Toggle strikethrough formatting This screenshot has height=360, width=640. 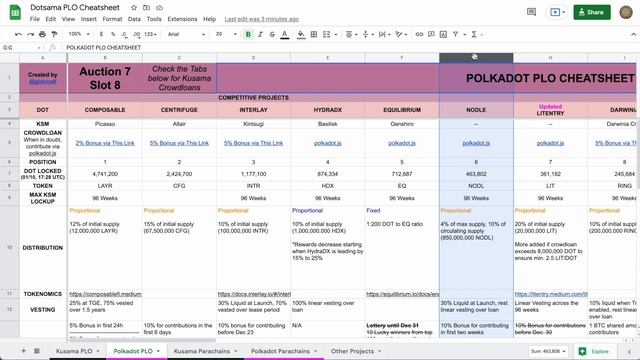272,35
